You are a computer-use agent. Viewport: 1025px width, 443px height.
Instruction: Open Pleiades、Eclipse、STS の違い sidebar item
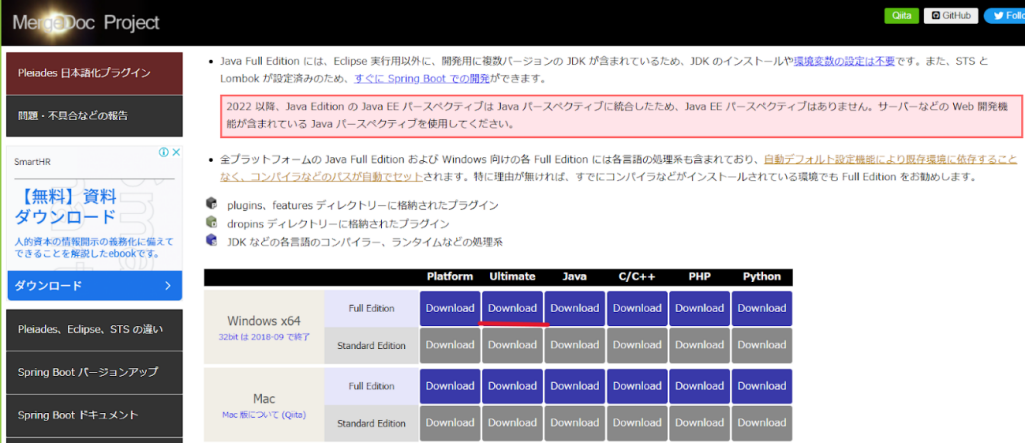tap(94, 329)
